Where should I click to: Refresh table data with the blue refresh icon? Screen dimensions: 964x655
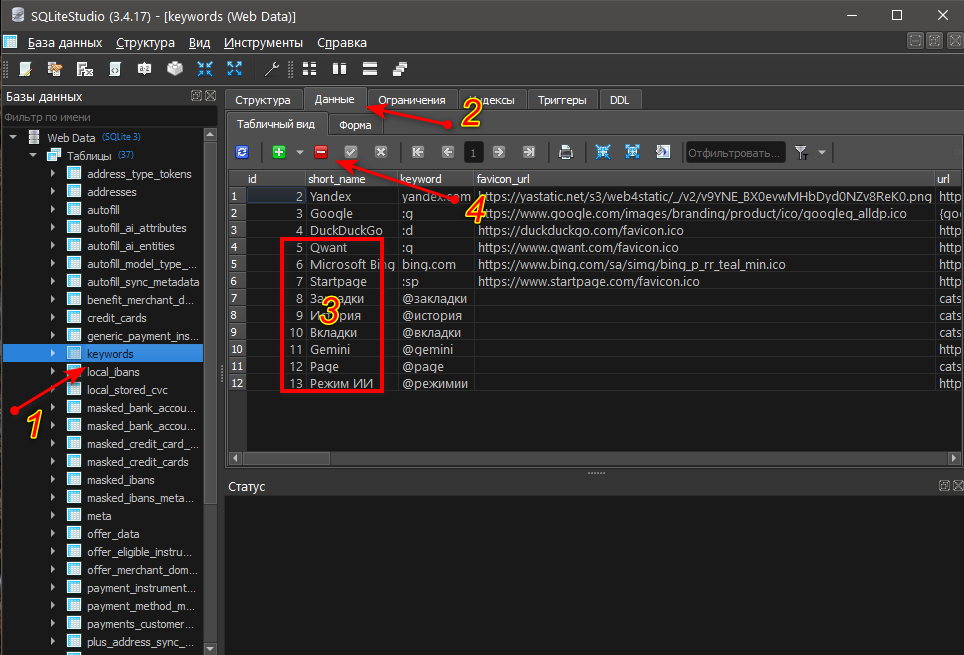[242, 152]
